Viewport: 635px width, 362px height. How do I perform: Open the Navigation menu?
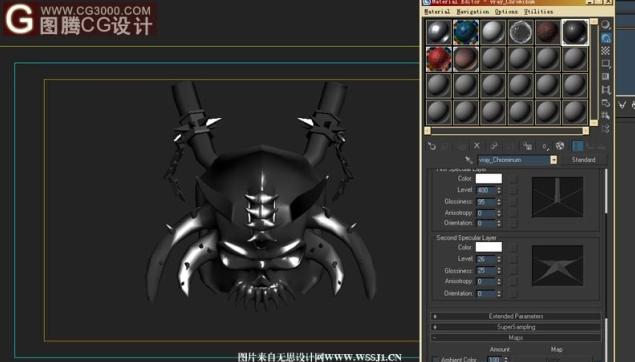pos(473,12)
